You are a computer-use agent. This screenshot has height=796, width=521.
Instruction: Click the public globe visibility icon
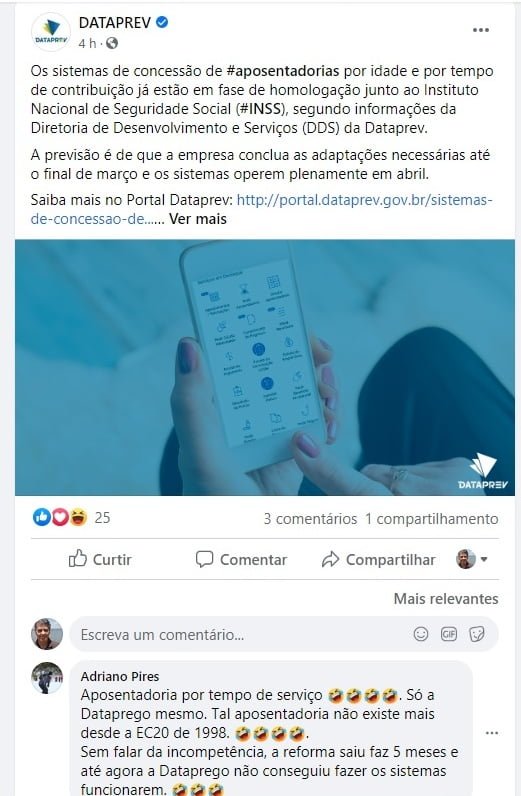(x=112, y=44)
